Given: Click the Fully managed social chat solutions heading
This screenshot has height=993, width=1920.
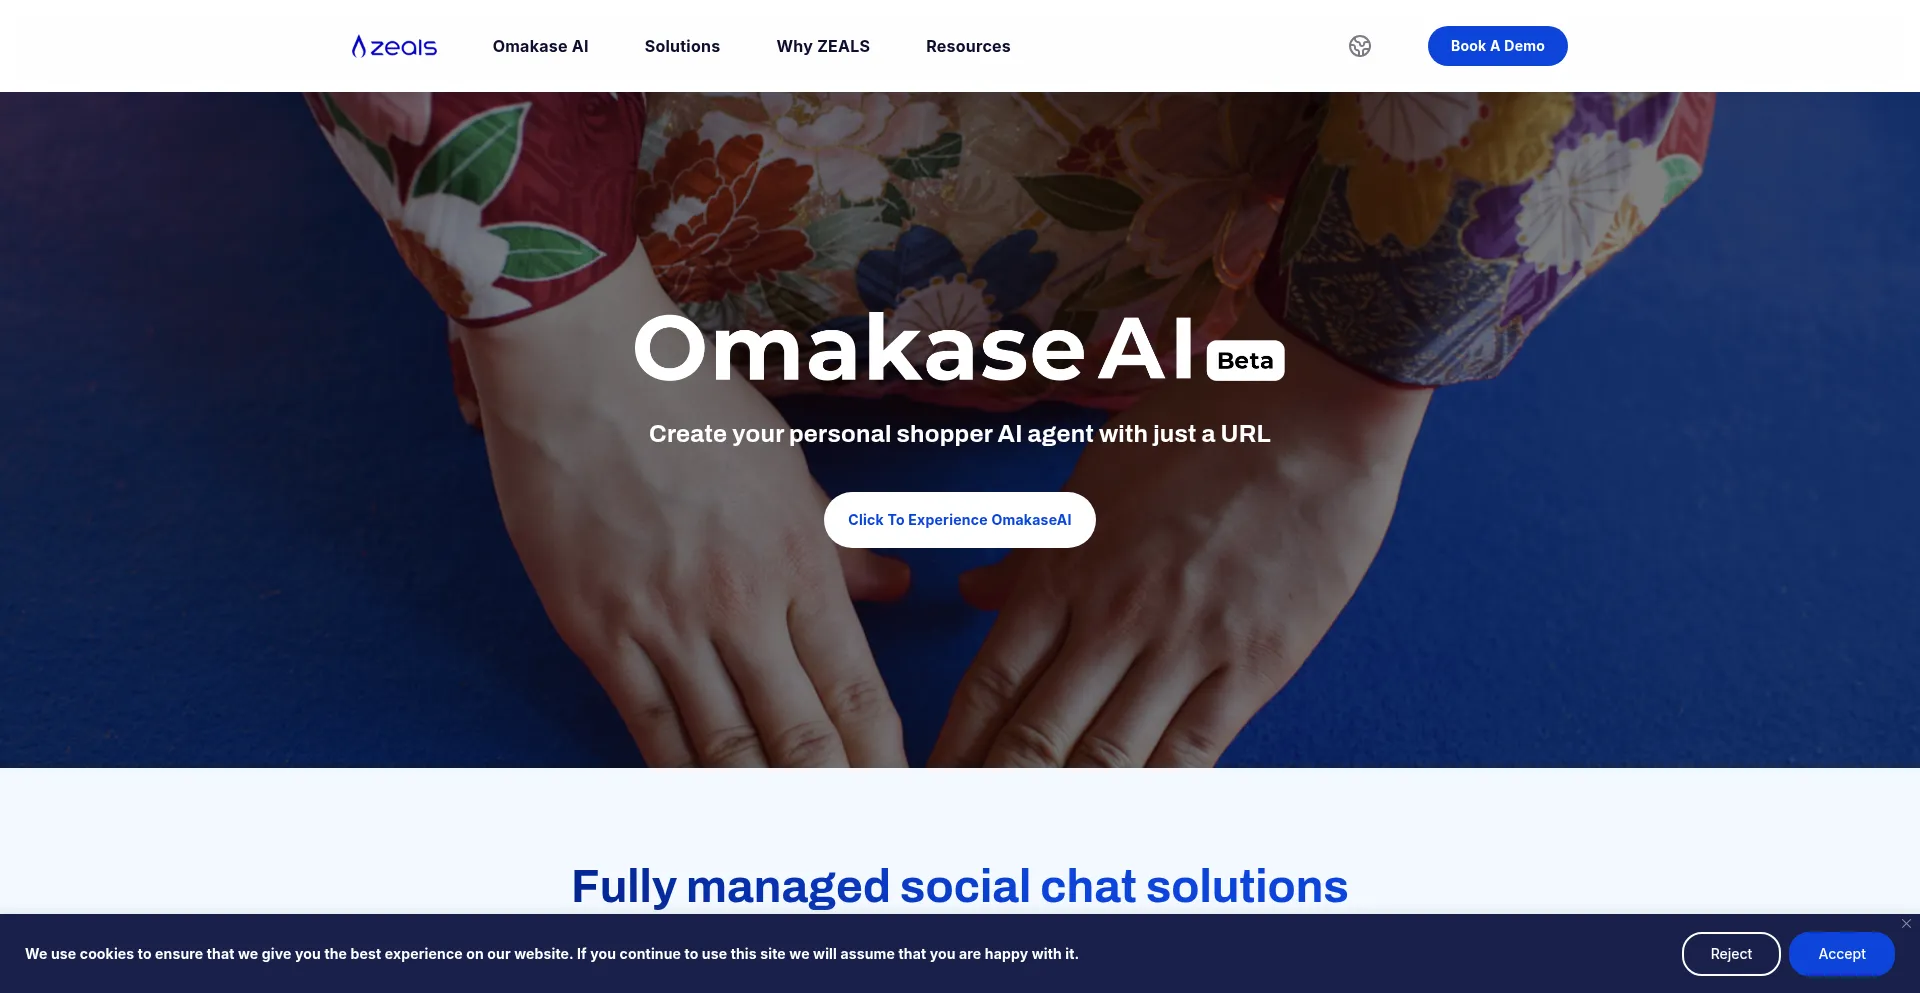Looking at the screenshot, I should point(960,886).
